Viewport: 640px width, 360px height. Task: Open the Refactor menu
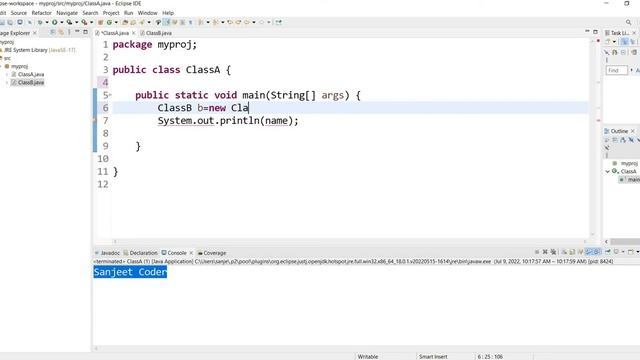point(42,13)
